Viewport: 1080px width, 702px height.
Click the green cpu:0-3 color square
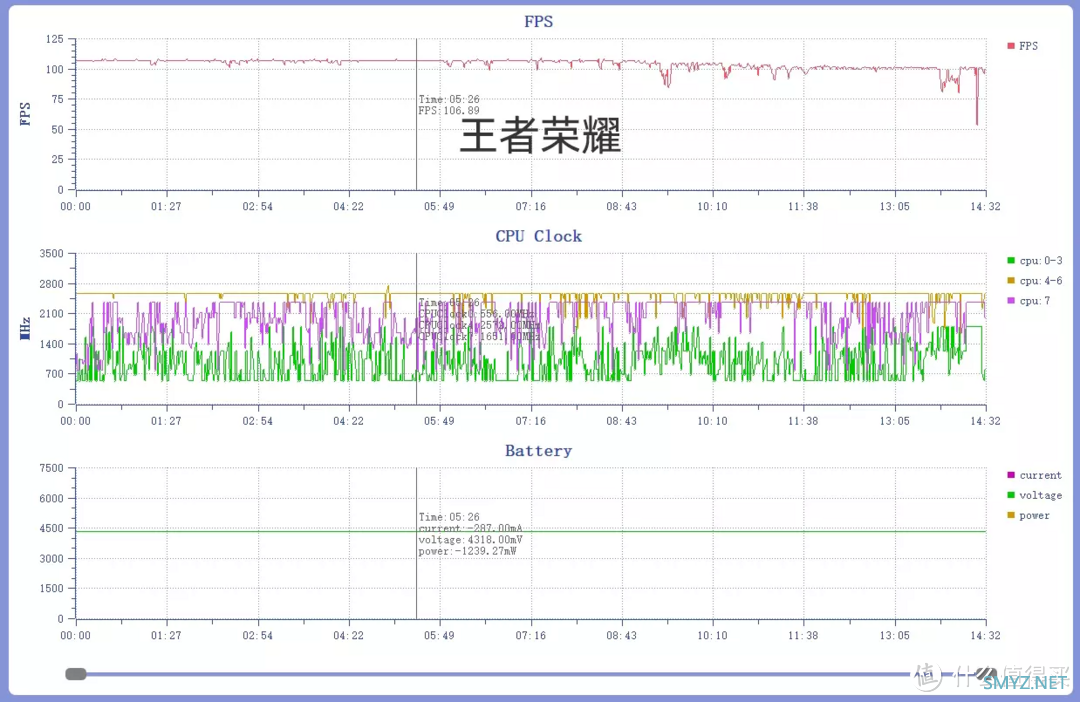1010,260
